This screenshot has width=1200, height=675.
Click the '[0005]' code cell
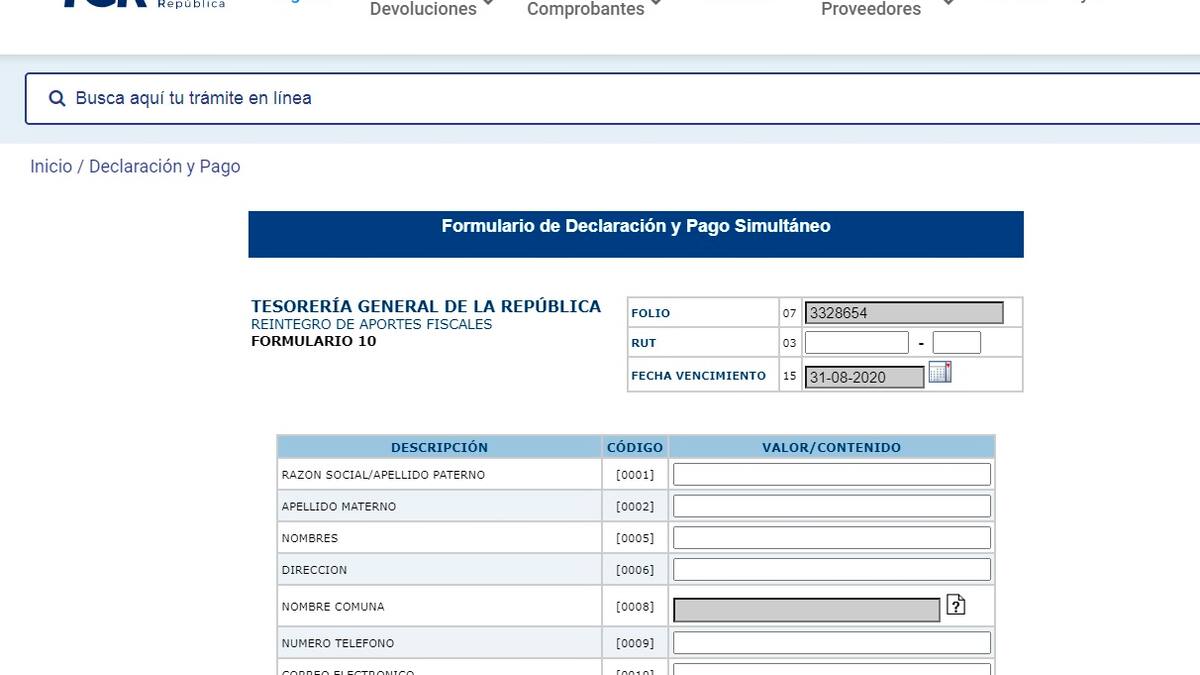coord(635,538)
